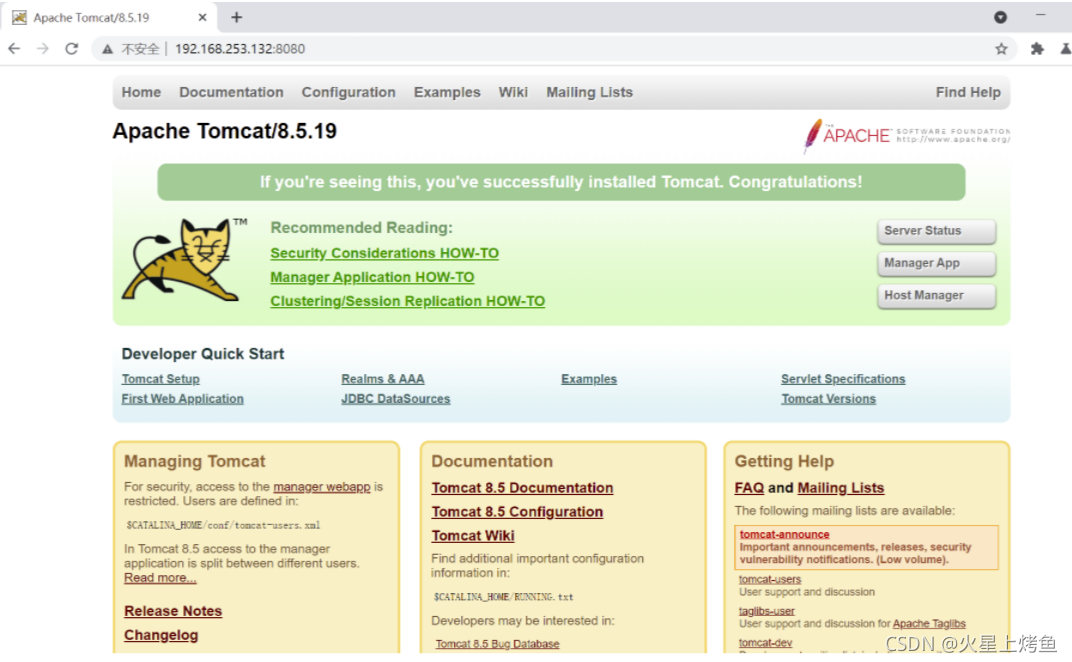Viewport: 1072px width, 662px height.
Task: Open the Servlet Specifications link
Action: coord(843,379)
